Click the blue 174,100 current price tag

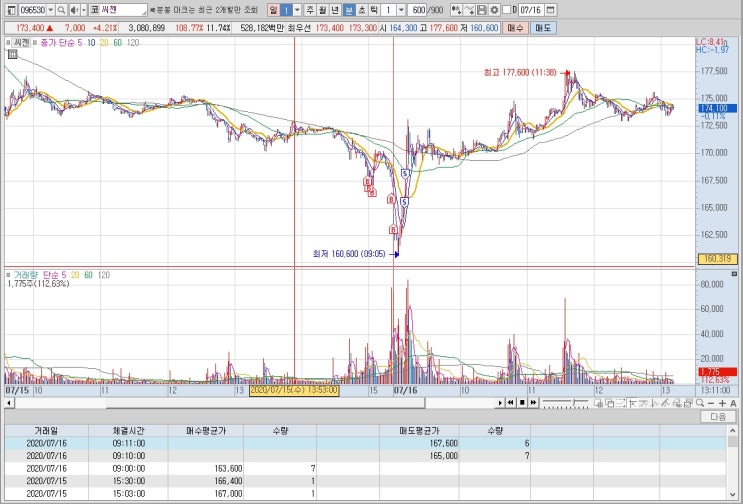click(716, 108)
